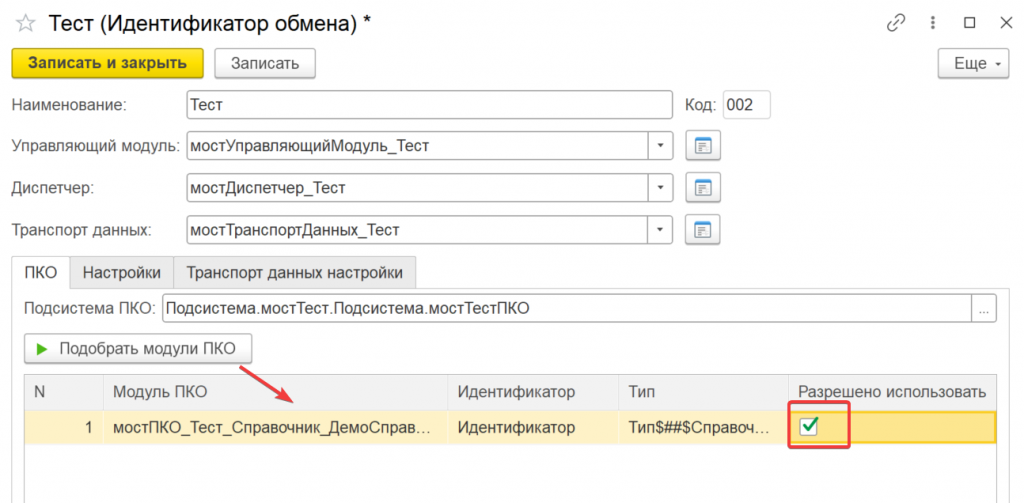Click ellipsis button for Подсистема ПКО
Screen dimensions: 1024x503
[985, 309]
